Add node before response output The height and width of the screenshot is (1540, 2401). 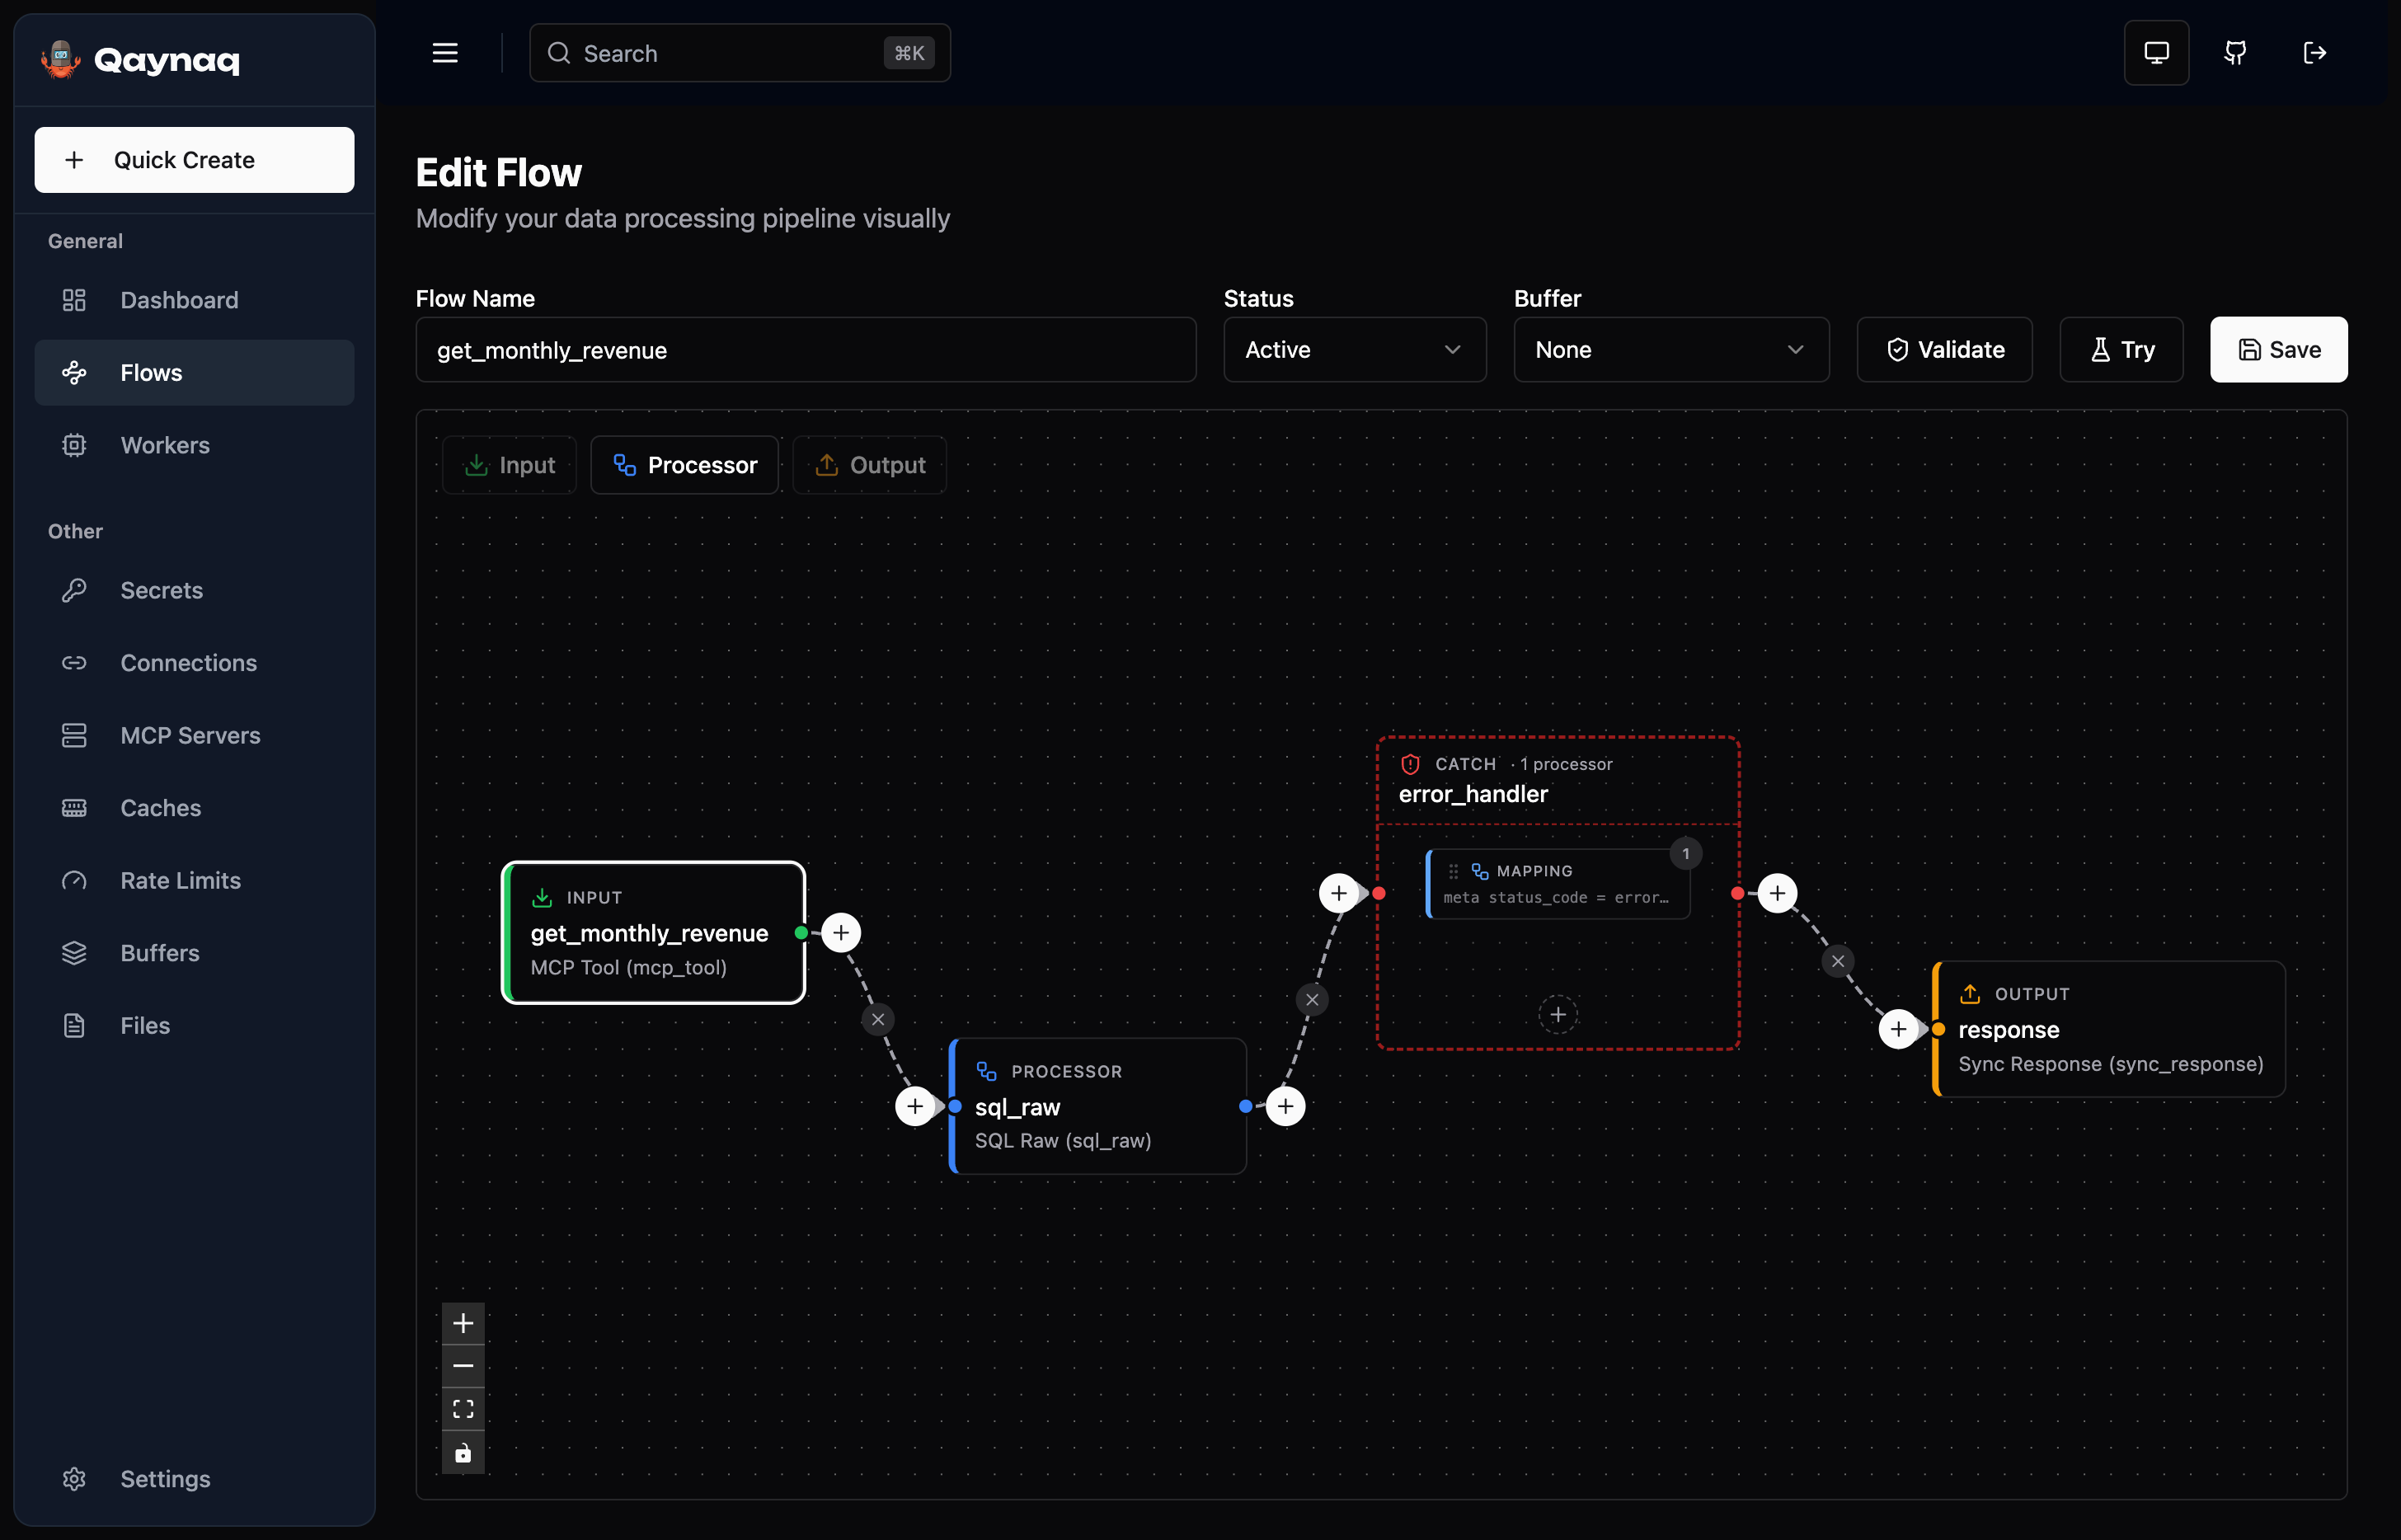pos(1899,1029)
